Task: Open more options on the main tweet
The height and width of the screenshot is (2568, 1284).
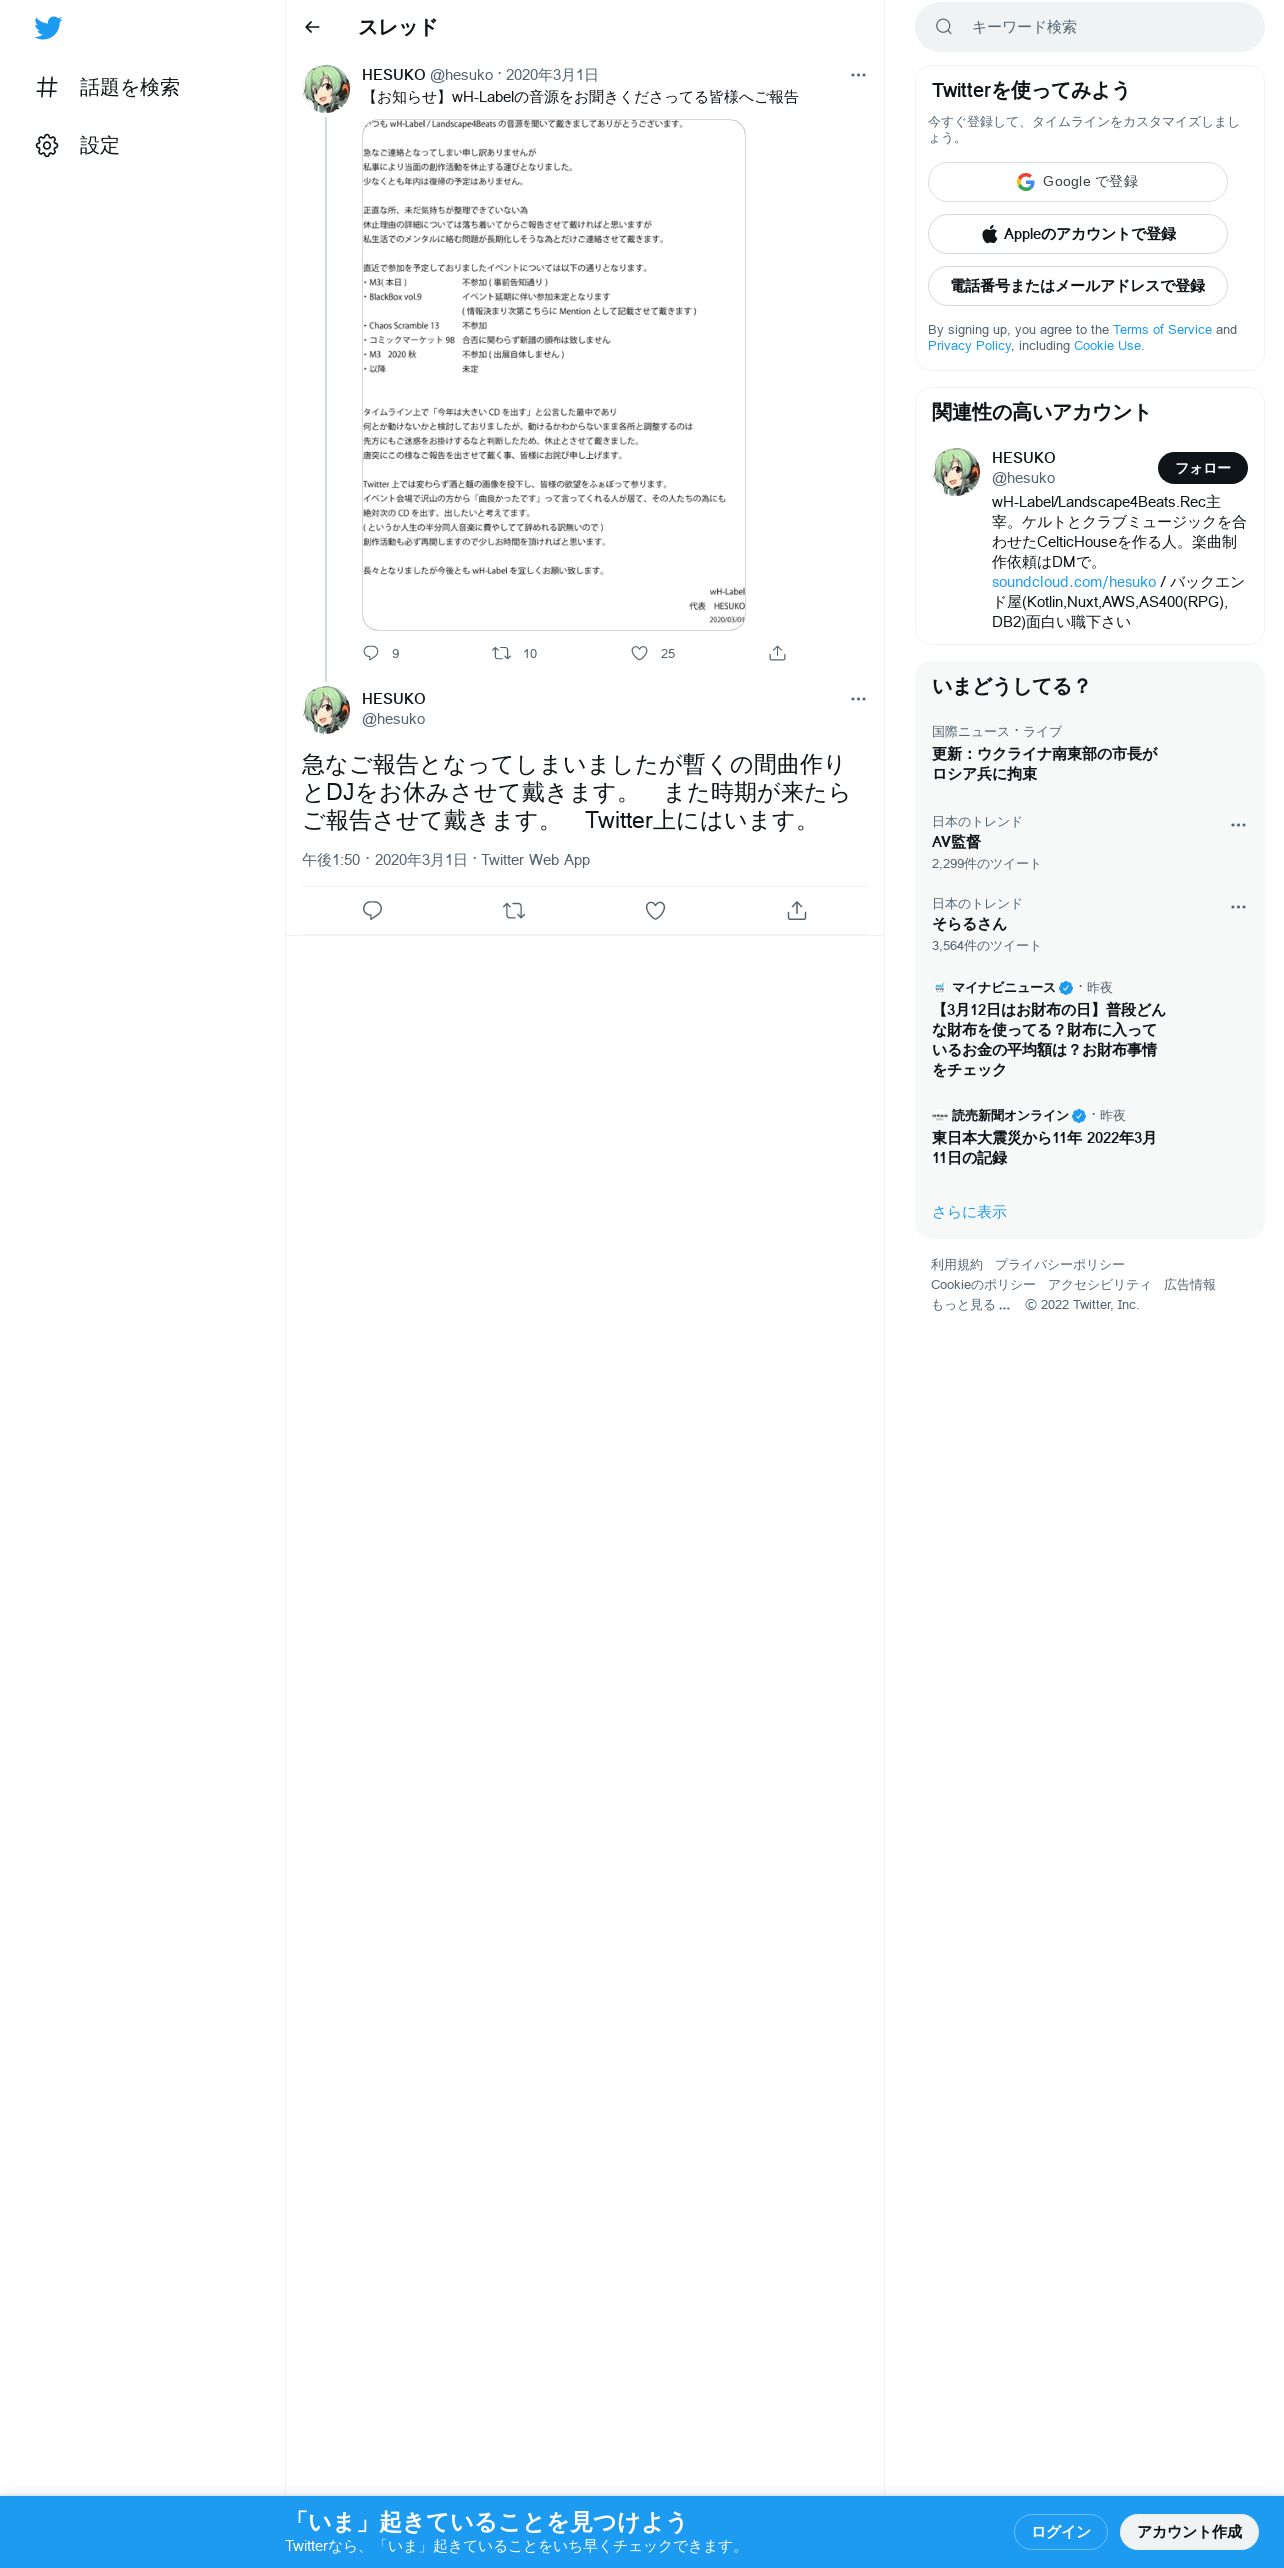Action: coord(858,699)
